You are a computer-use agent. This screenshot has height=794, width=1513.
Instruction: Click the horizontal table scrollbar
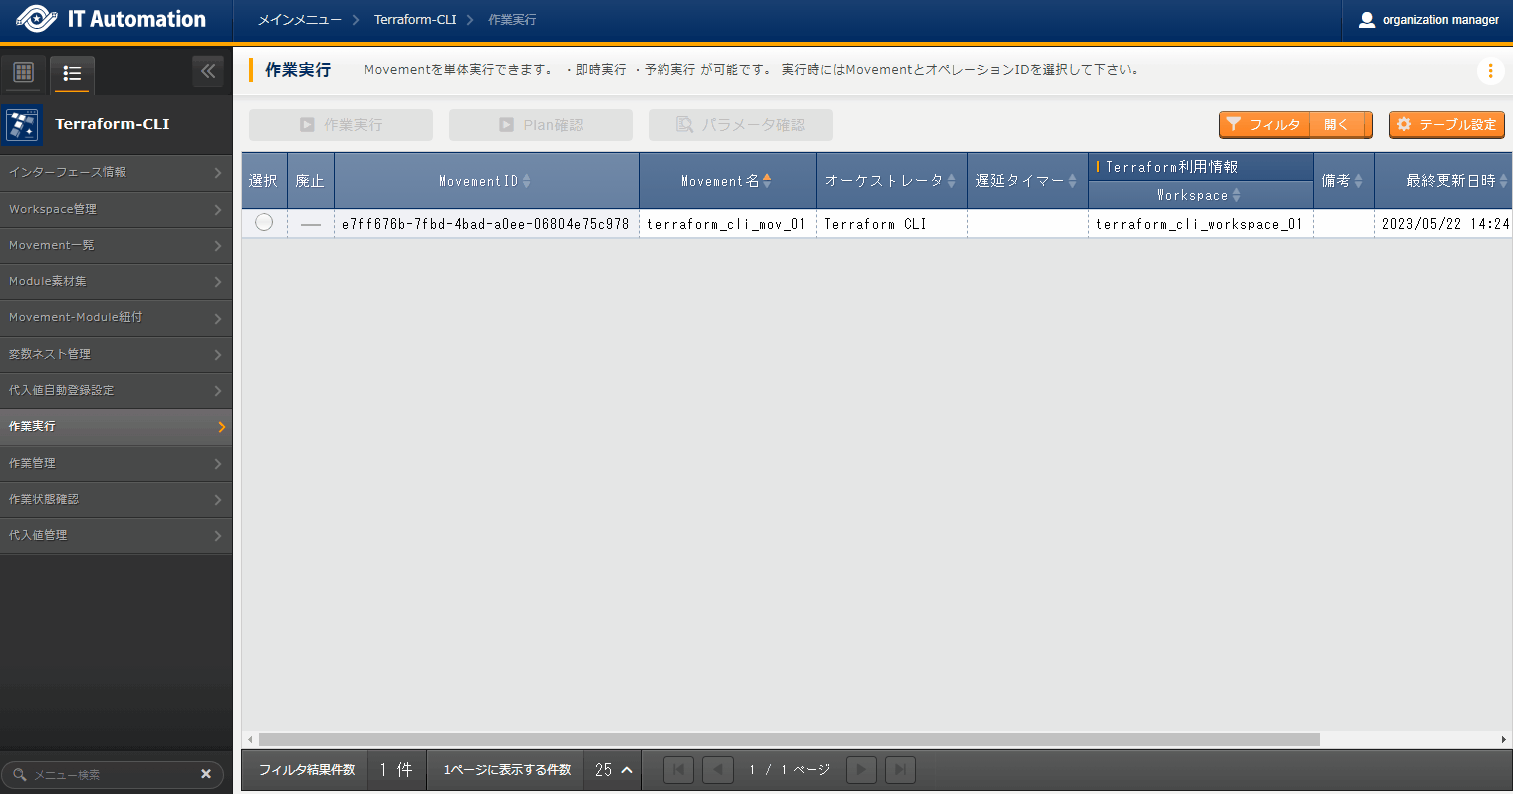coord(788,740)
